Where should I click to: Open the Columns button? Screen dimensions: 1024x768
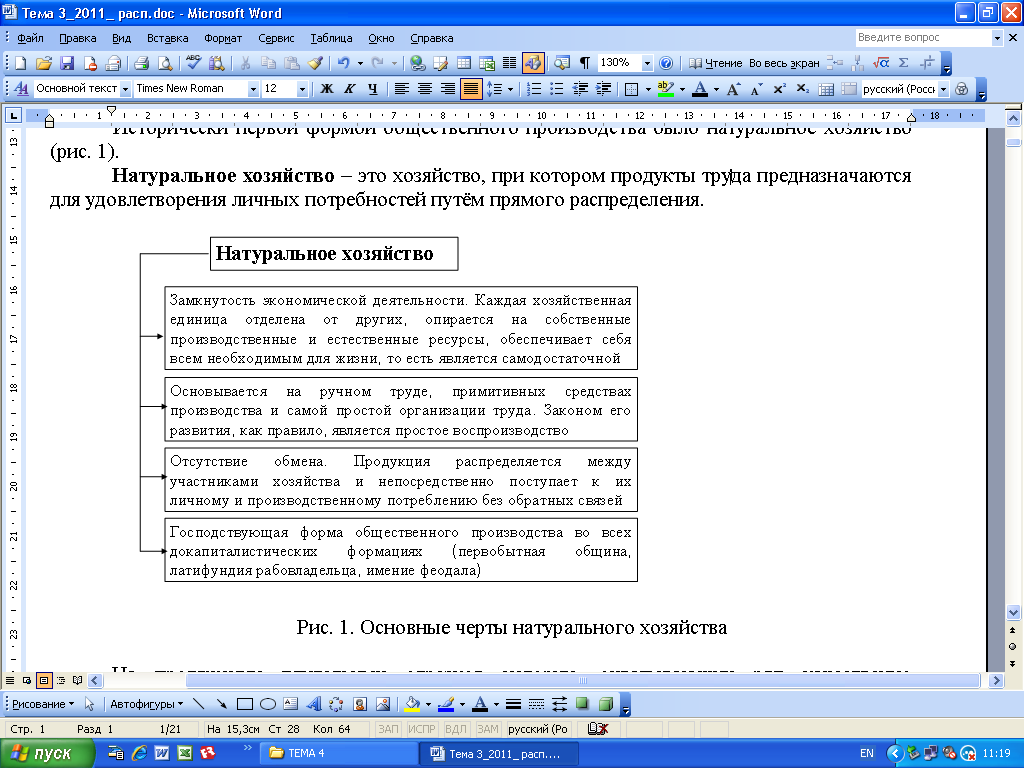[509, 63]
